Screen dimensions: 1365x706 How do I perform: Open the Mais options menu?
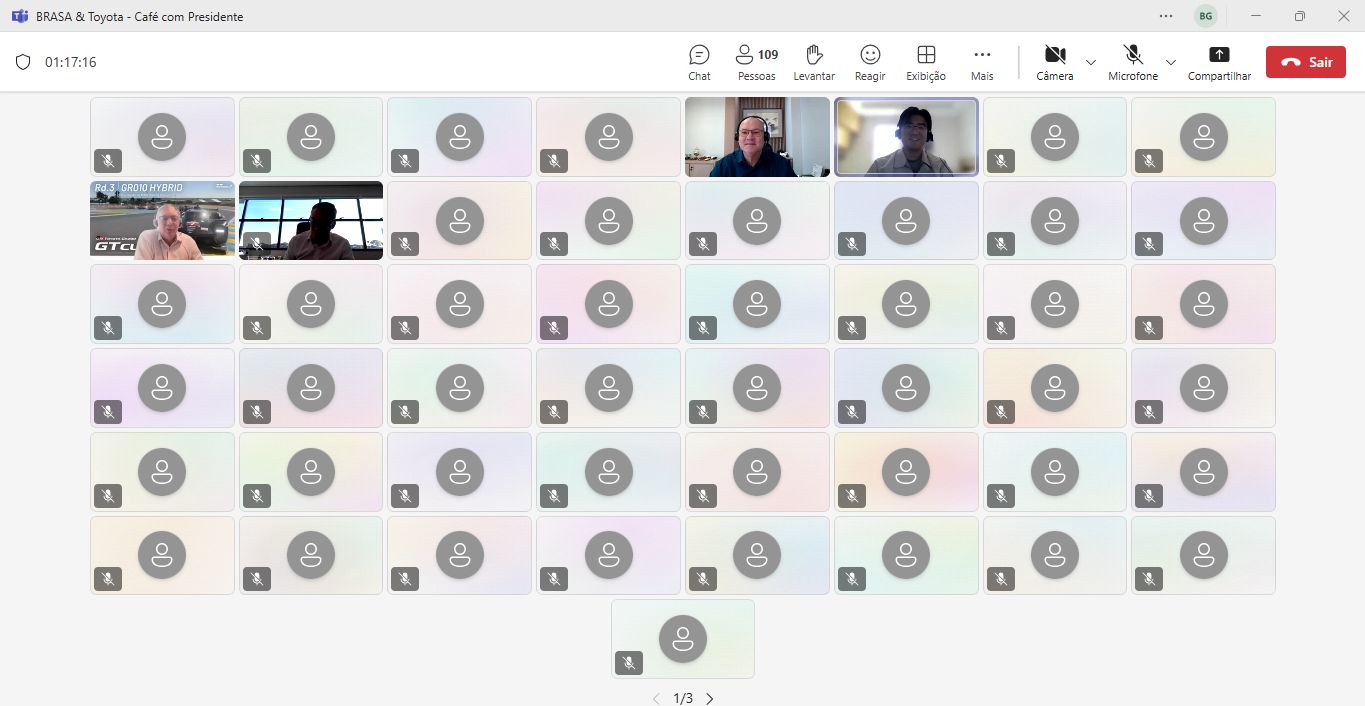[x=982, y=62]
